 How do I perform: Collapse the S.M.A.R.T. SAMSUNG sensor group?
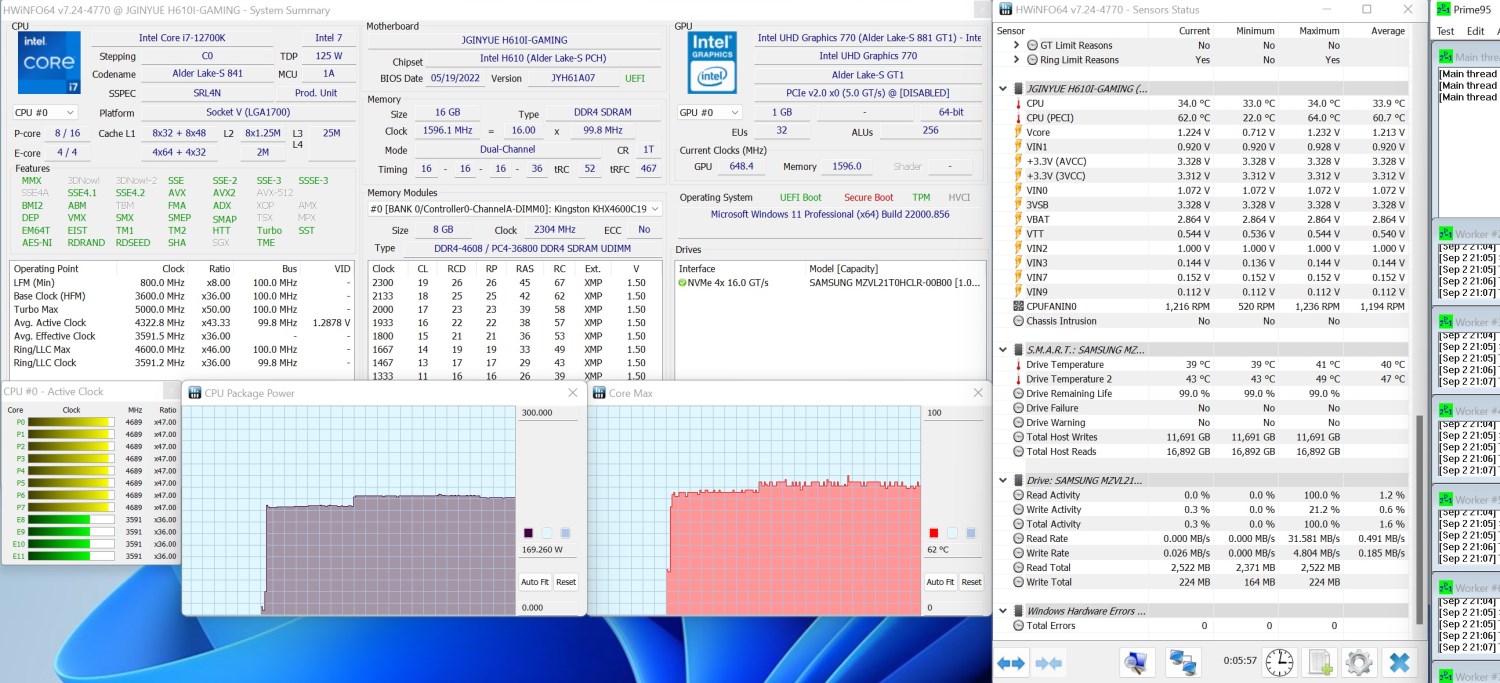(x=1004, y=350)
